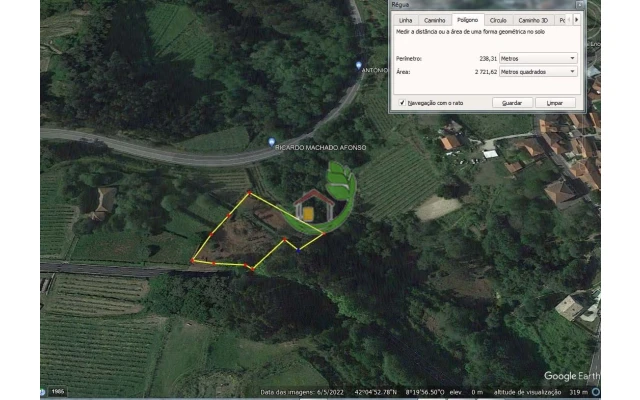Image resolution: width=640 pixels, height=400 pixels.
Task: Click the ANTONIO placemark pin icon
Action: coord(358,66)
